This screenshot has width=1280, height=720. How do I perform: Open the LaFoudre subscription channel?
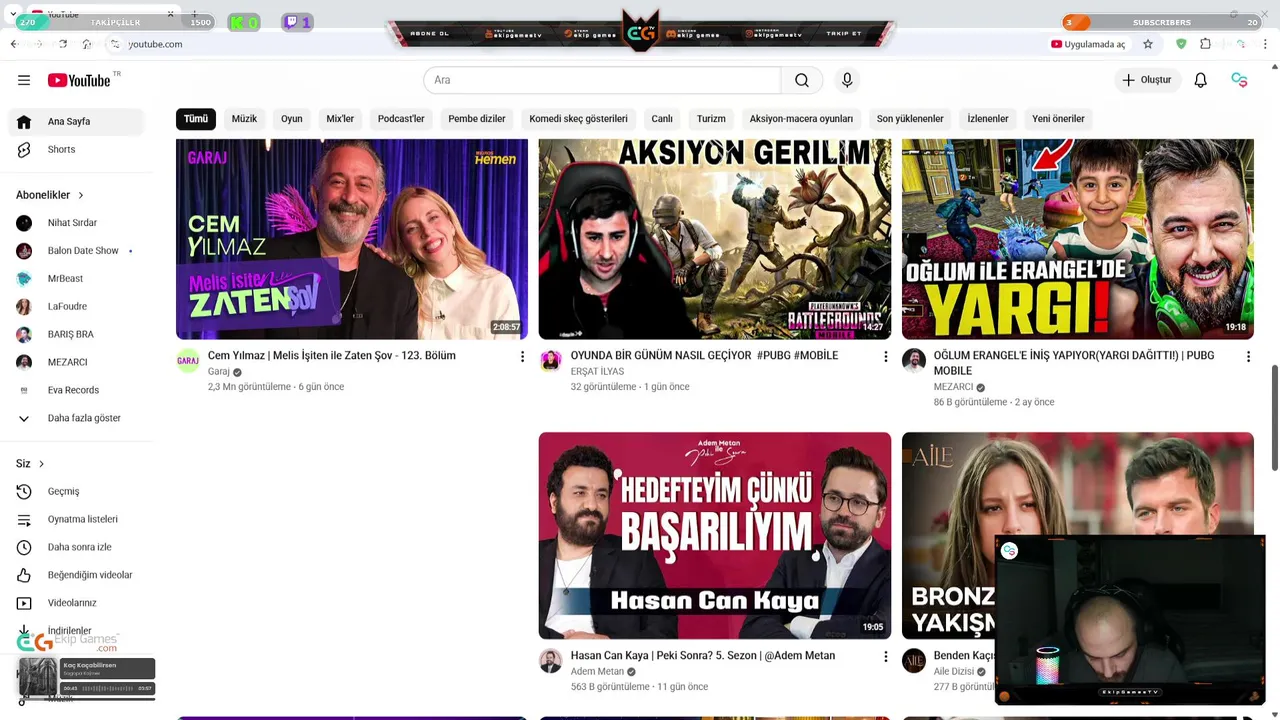click(77, 307)
